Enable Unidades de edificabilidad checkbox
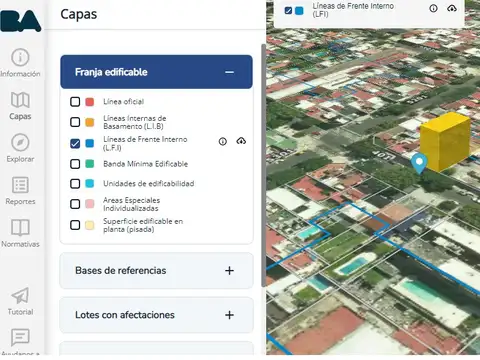The width and height of the screenshot is (480, 360). pos(75,184)
